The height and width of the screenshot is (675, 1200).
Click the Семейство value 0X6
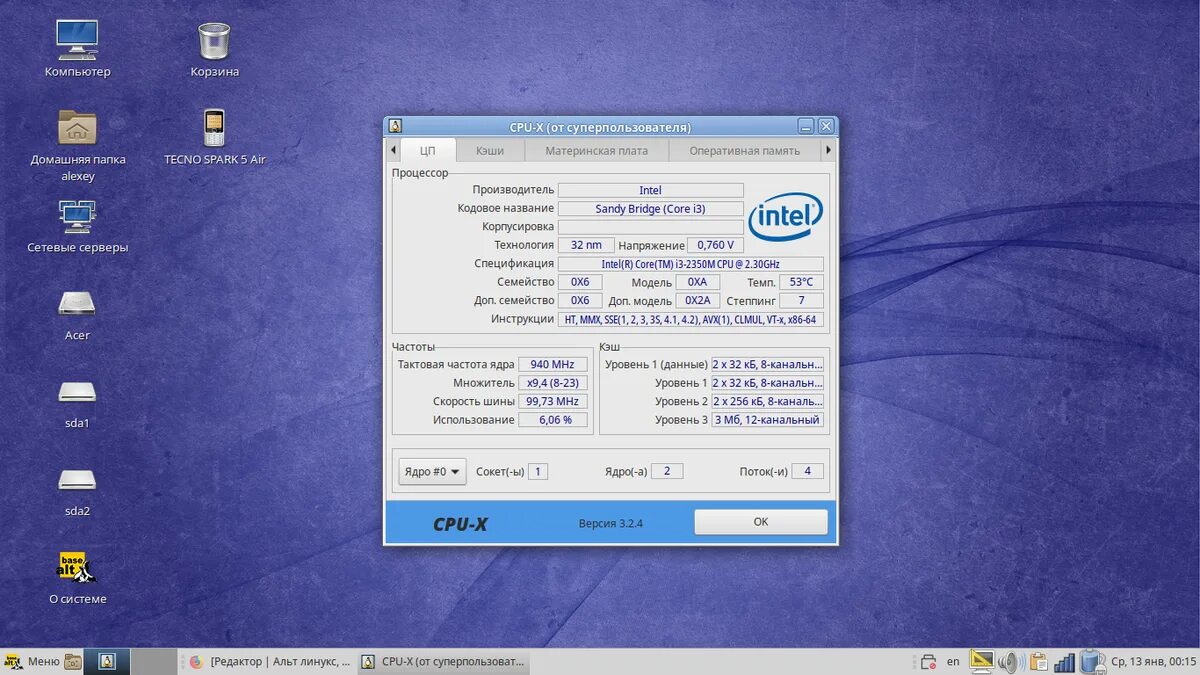pos(580,282)
